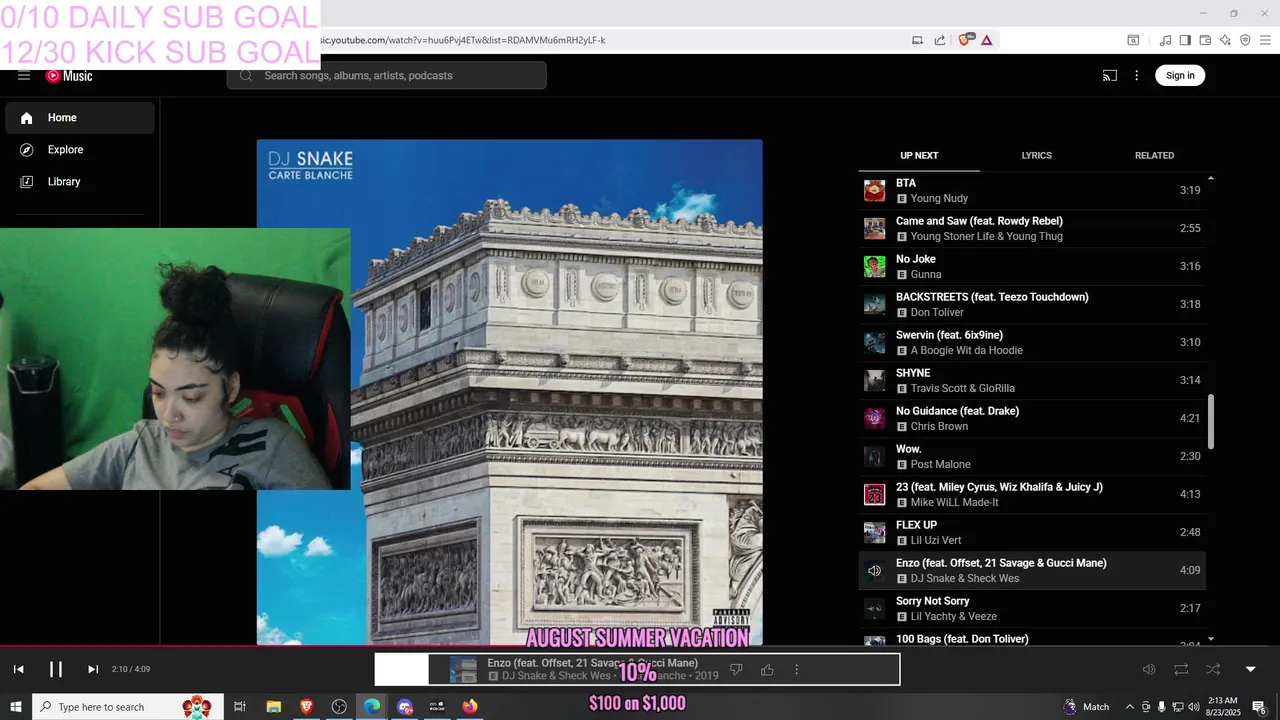This screenshot has width=1280, height=720.
Task: Open Brave Shields lion icon
Action: tap(965, 40)
